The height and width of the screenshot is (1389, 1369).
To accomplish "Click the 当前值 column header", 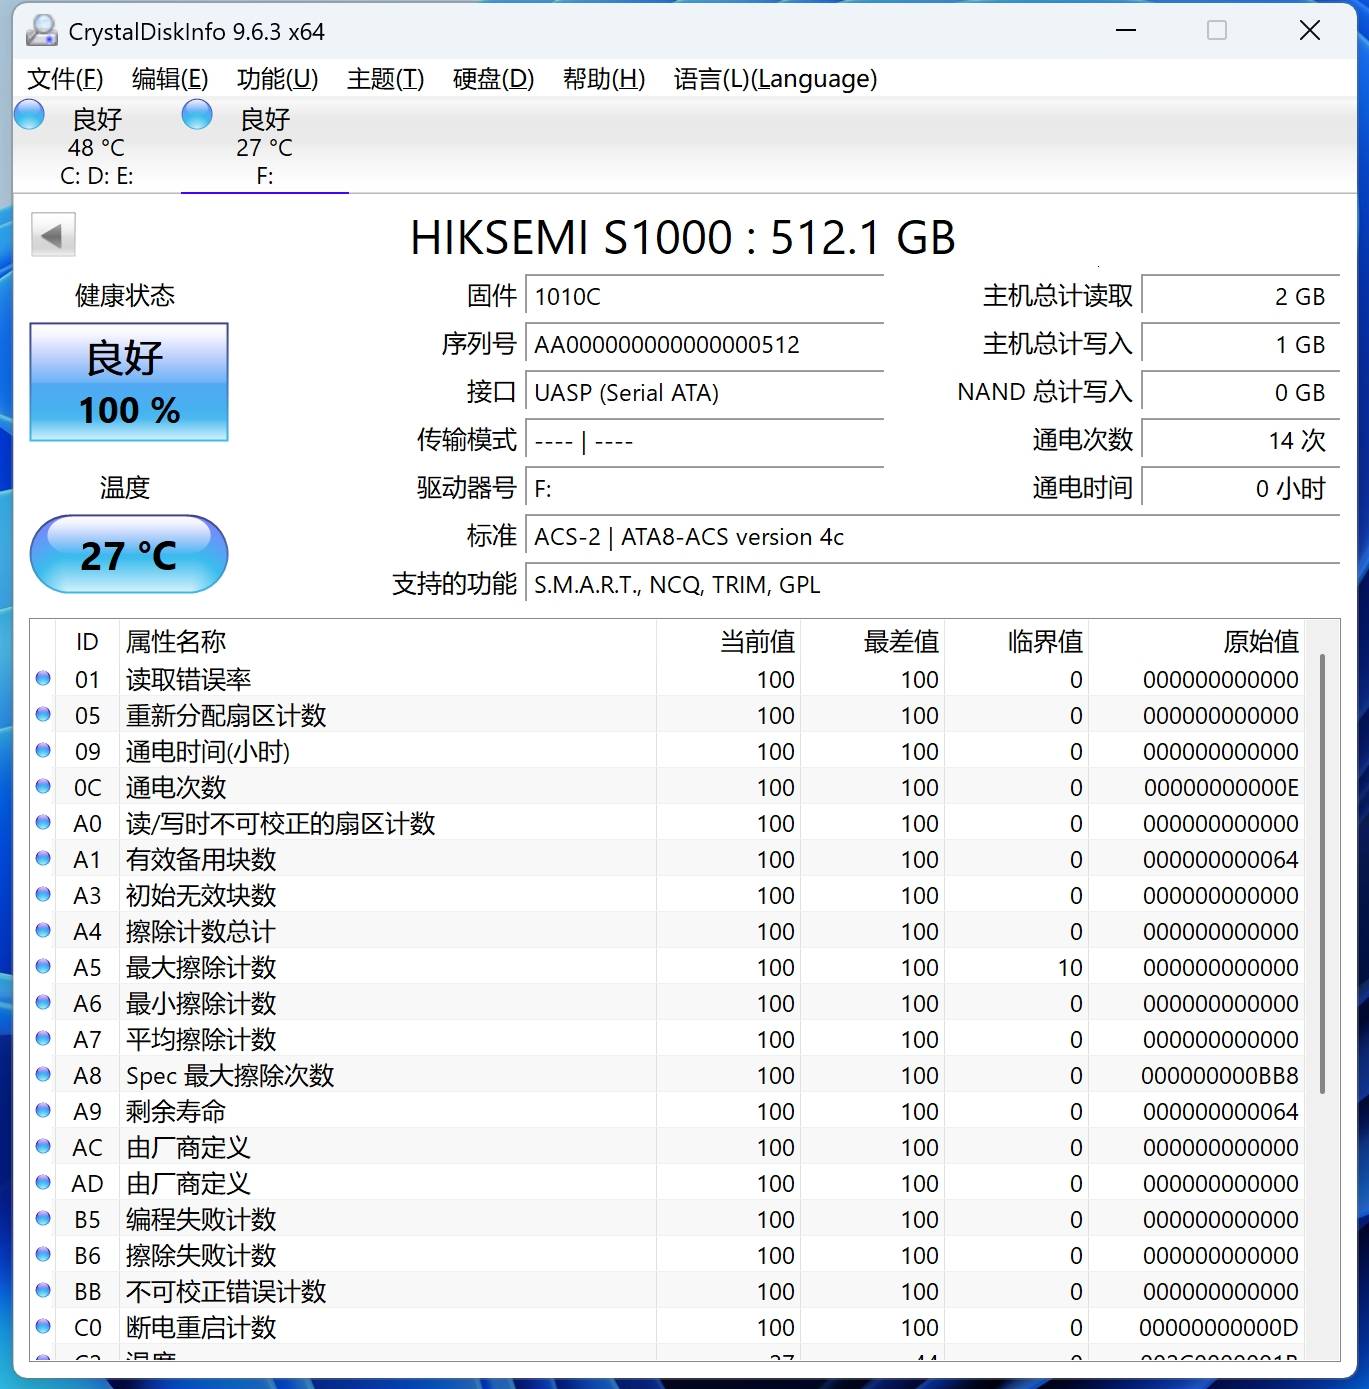I will [729, 641].
